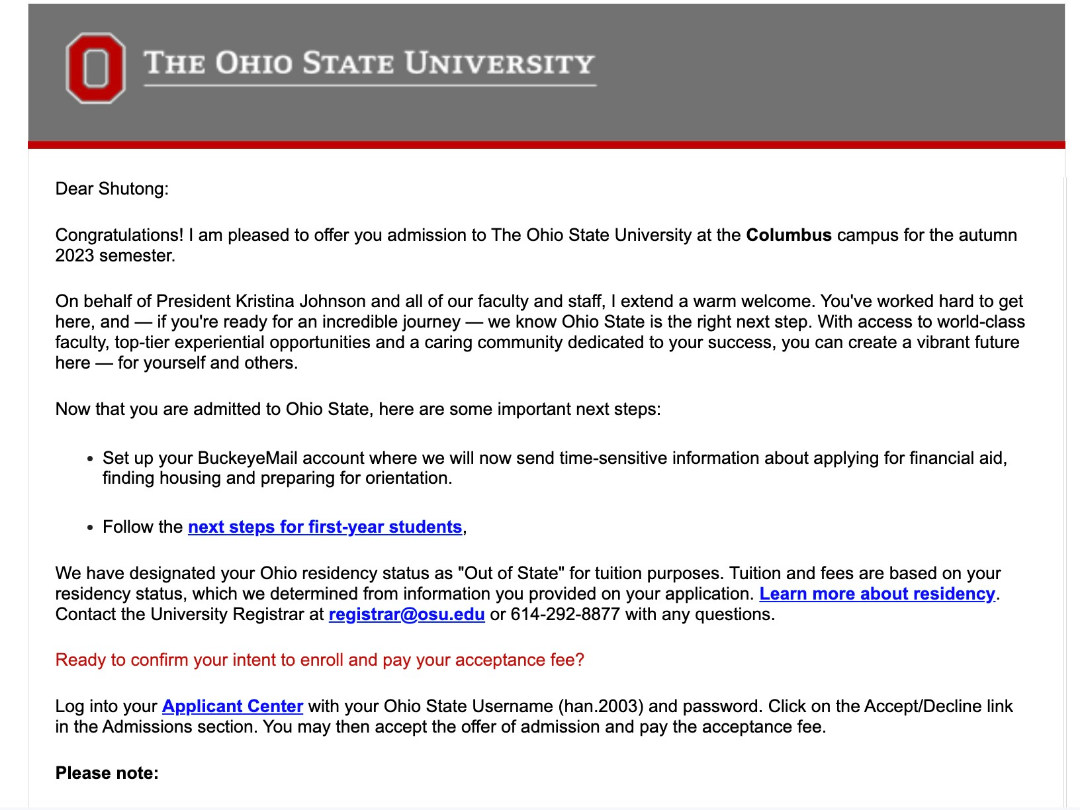This screenshot has width=1080, height=810.
Task: Open next steps for first-year students link
Action: point(324,527)
